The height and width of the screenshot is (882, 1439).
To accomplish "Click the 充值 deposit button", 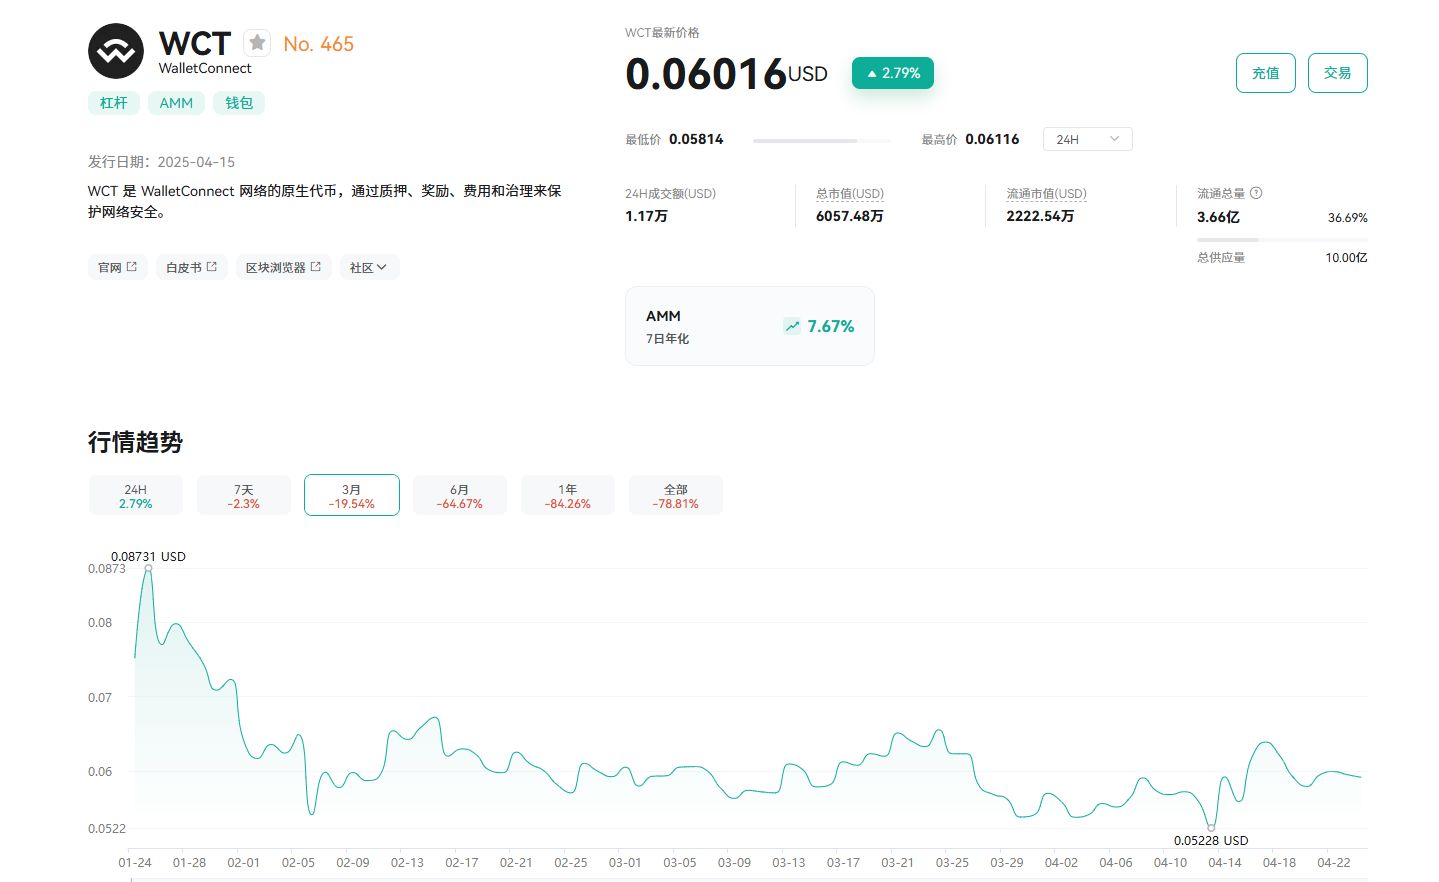I will 1266,73.
